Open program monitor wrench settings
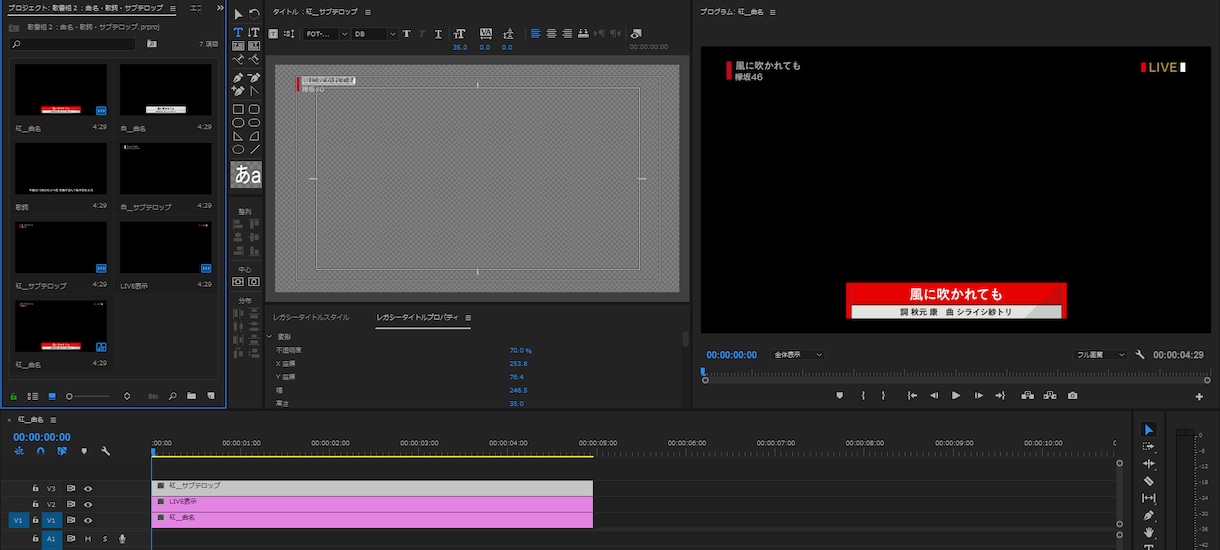This screenshot has width=1220, height=550. [1141, 355]
